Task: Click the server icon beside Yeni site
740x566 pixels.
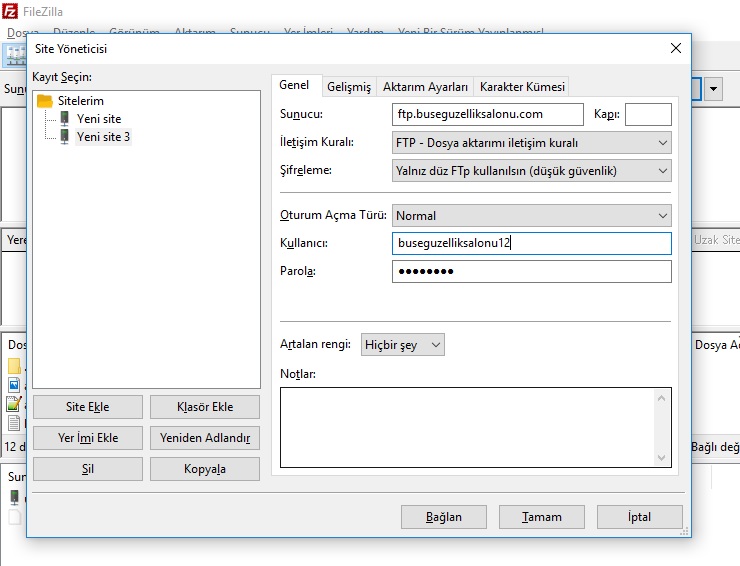Action: point(65,118)
